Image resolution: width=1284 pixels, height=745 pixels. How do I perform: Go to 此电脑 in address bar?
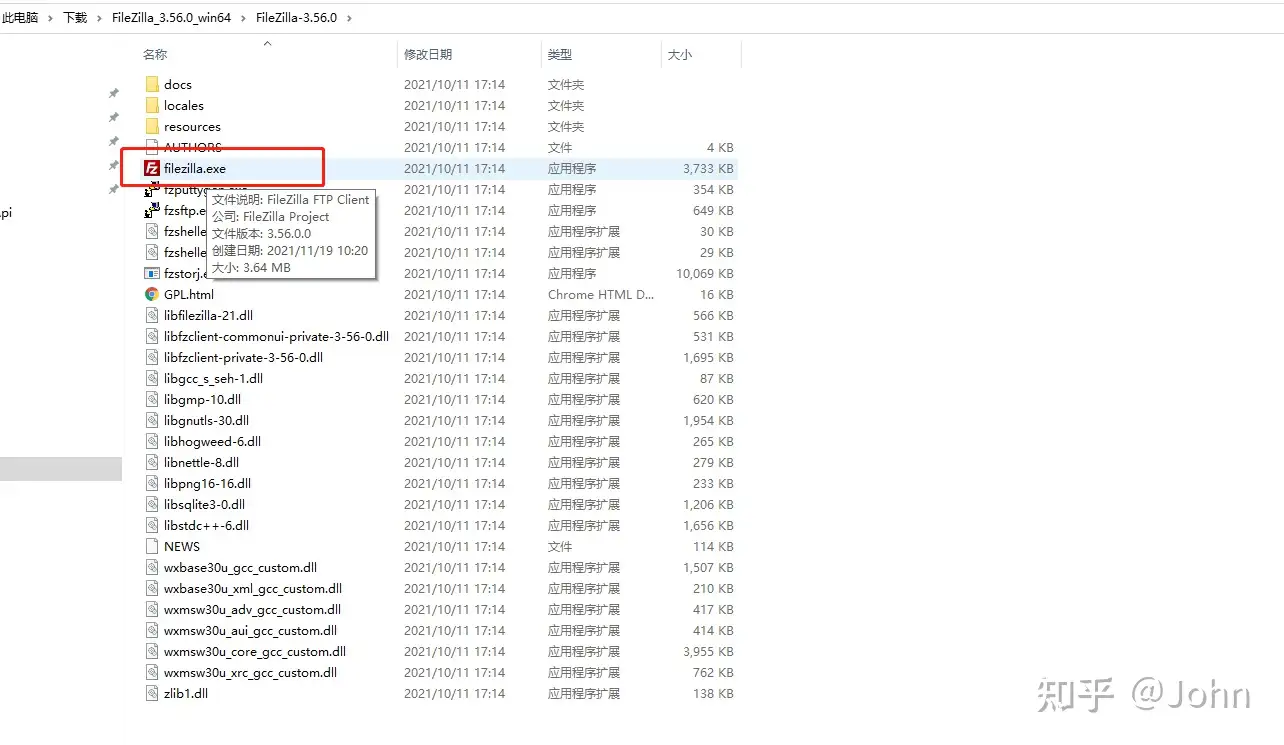tap(19, 18)
